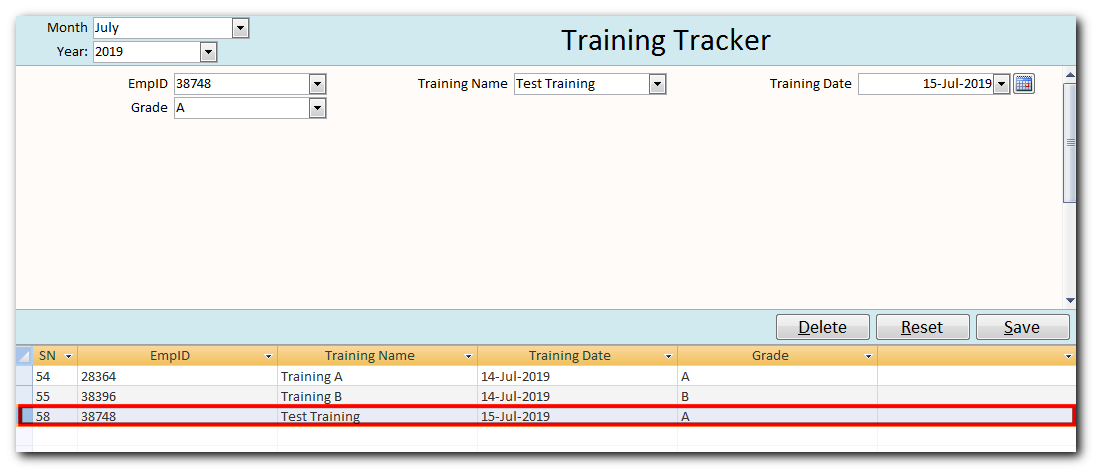This screenshot has height=469, width=1093.
Task: Click the date cell in Training B row
Action: click(577, 397)
